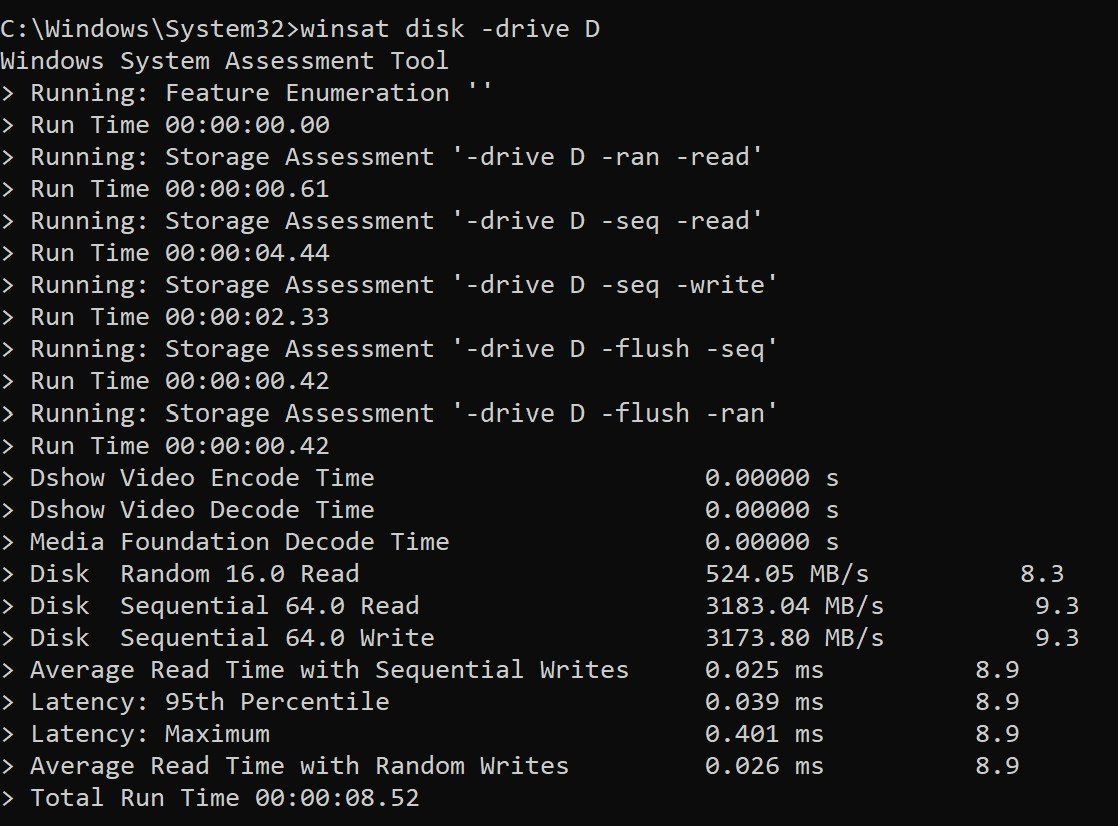Viewport: 1118px width, 826px height.
Task: Click the 3173.80 MB/s sequential write value
Action: point(794,638)
